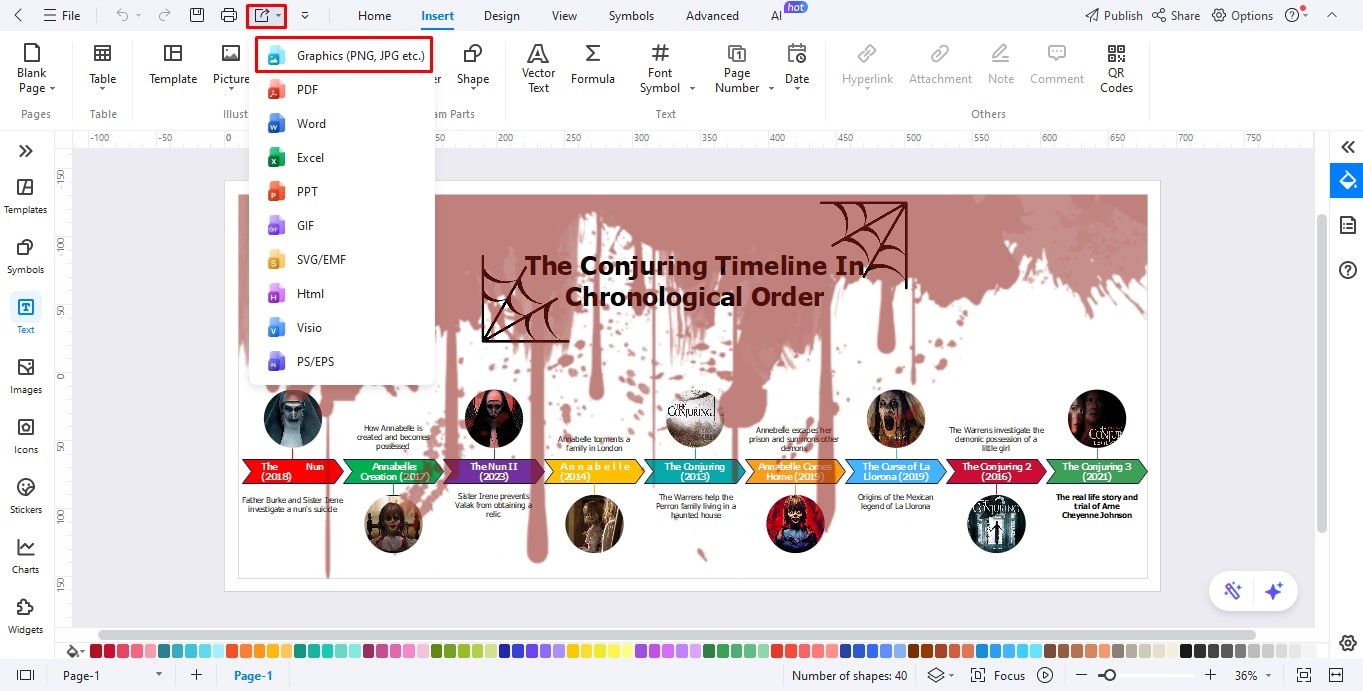Insert a Shape

[x=473, y=65]
